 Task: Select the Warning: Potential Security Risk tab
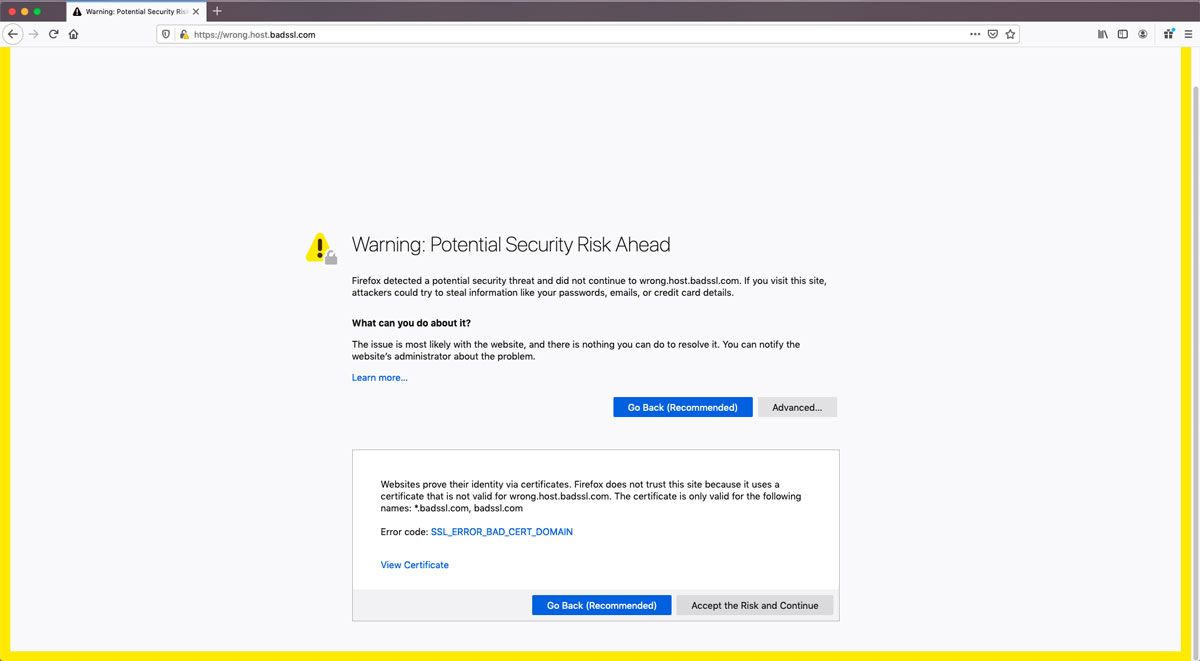point(135,11)
